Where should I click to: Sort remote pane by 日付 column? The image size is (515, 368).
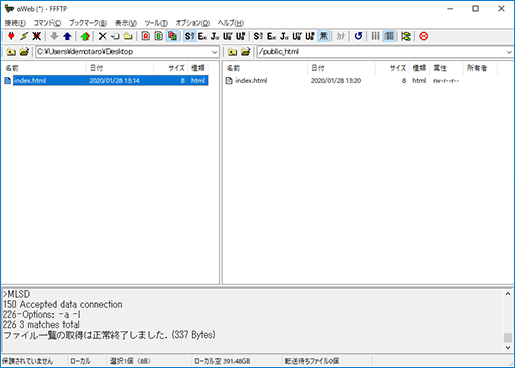tap(341, 68)
